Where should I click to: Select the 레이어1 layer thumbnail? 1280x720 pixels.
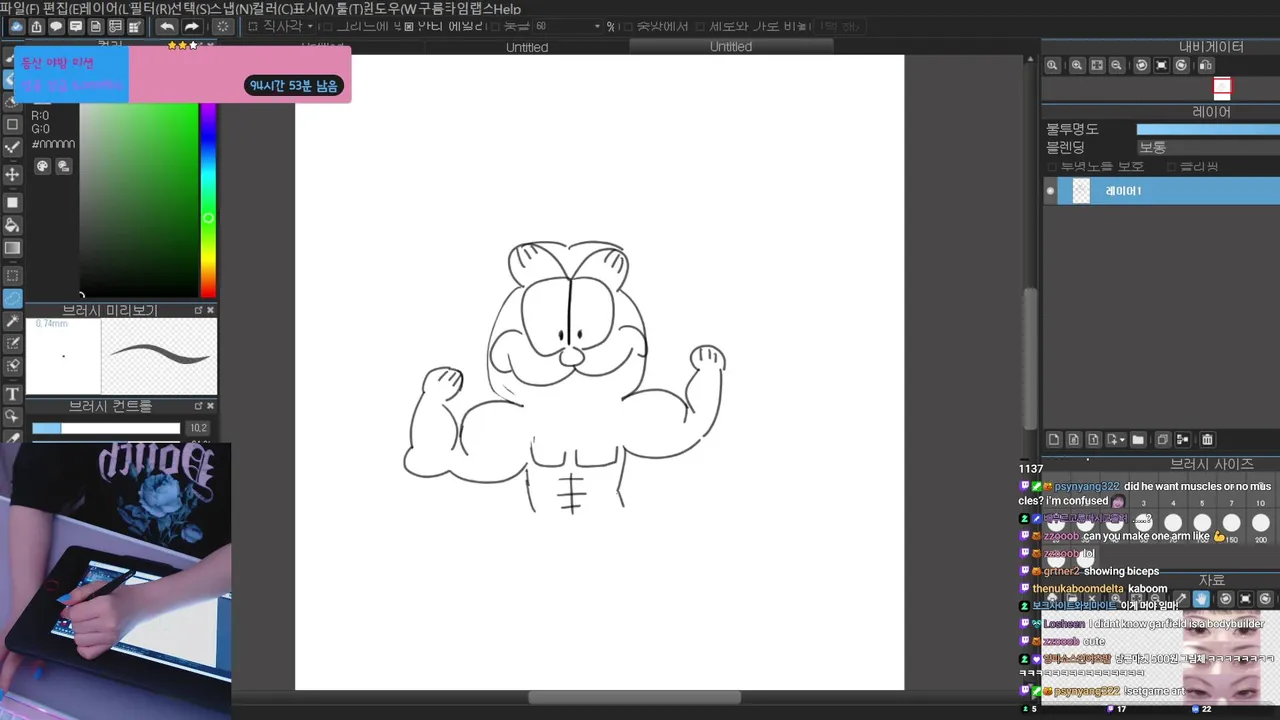coord(1081,191)
